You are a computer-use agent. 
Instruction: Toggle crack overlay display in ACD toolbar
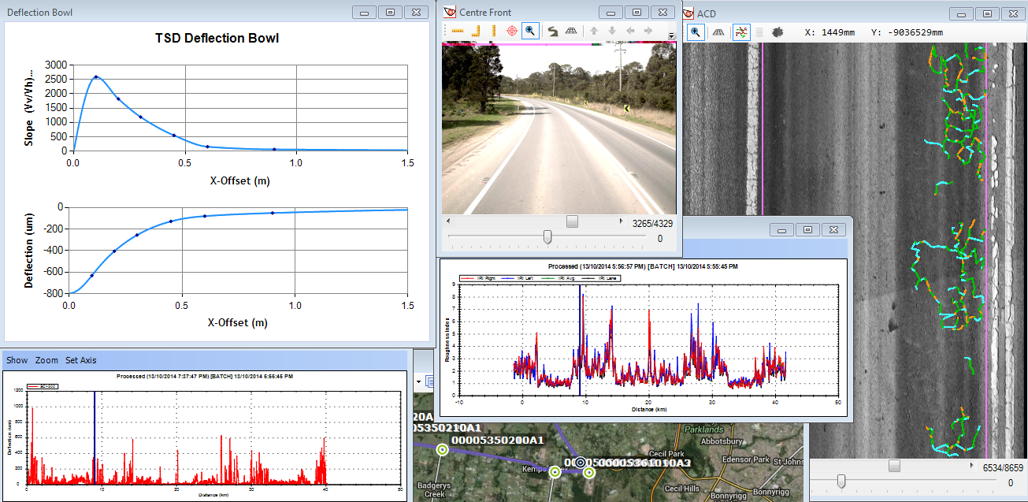point(741,32)
